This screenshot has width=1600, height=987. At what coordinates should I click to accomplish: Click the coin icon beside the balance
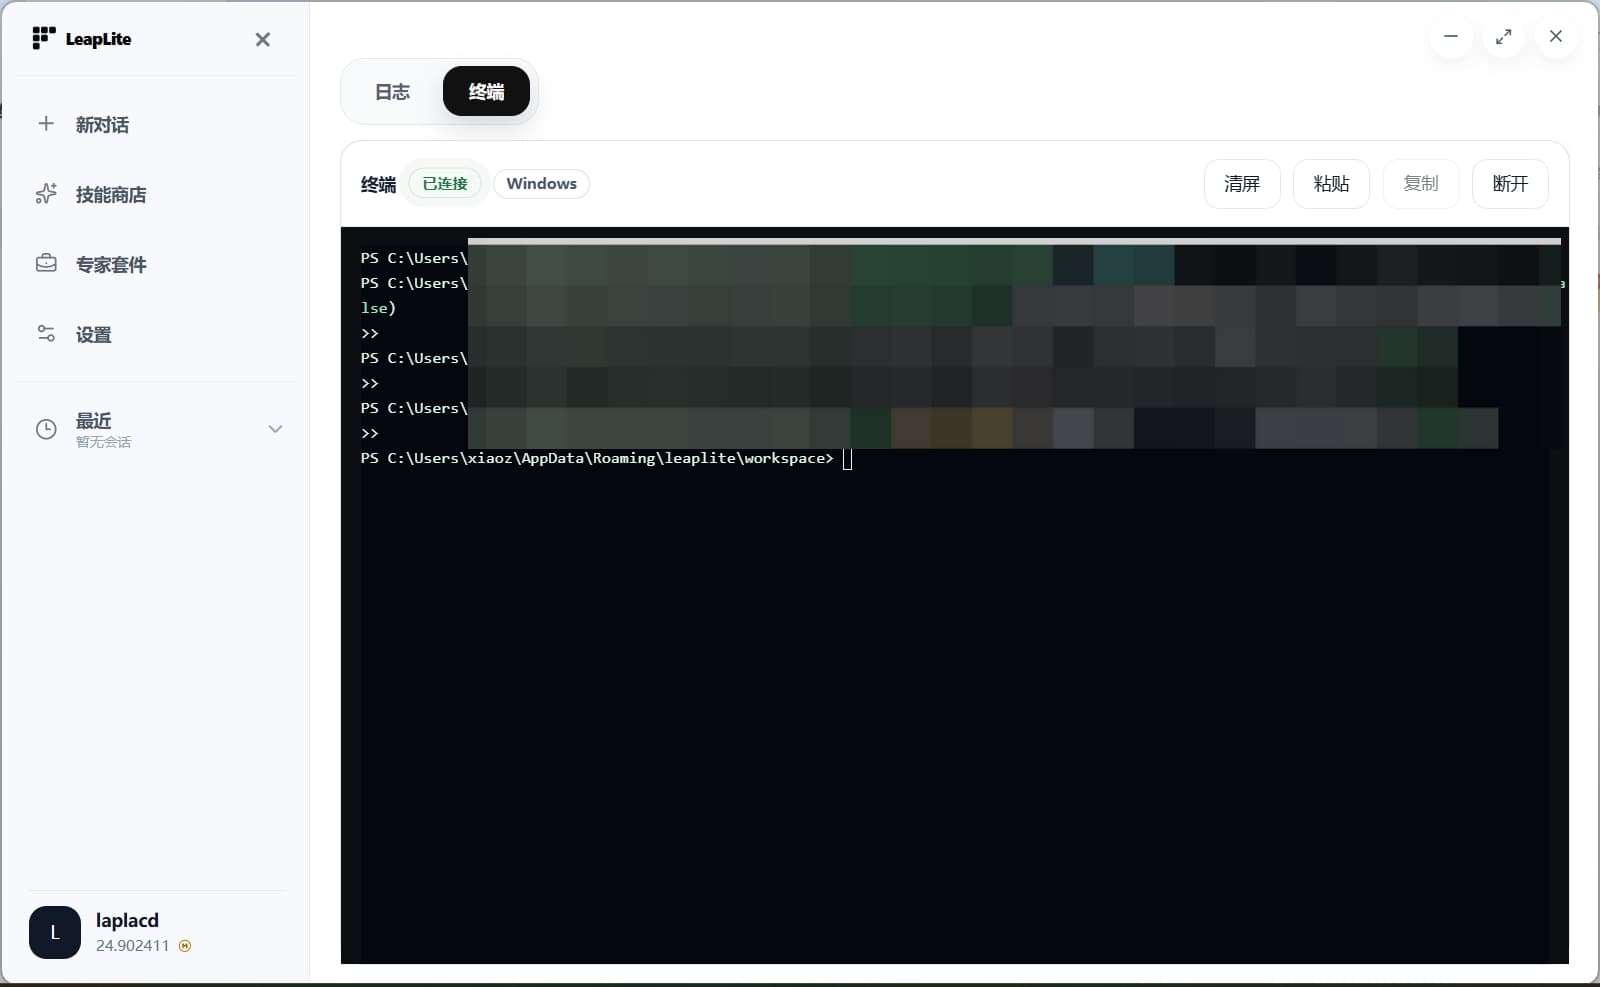tap(185, 946)
